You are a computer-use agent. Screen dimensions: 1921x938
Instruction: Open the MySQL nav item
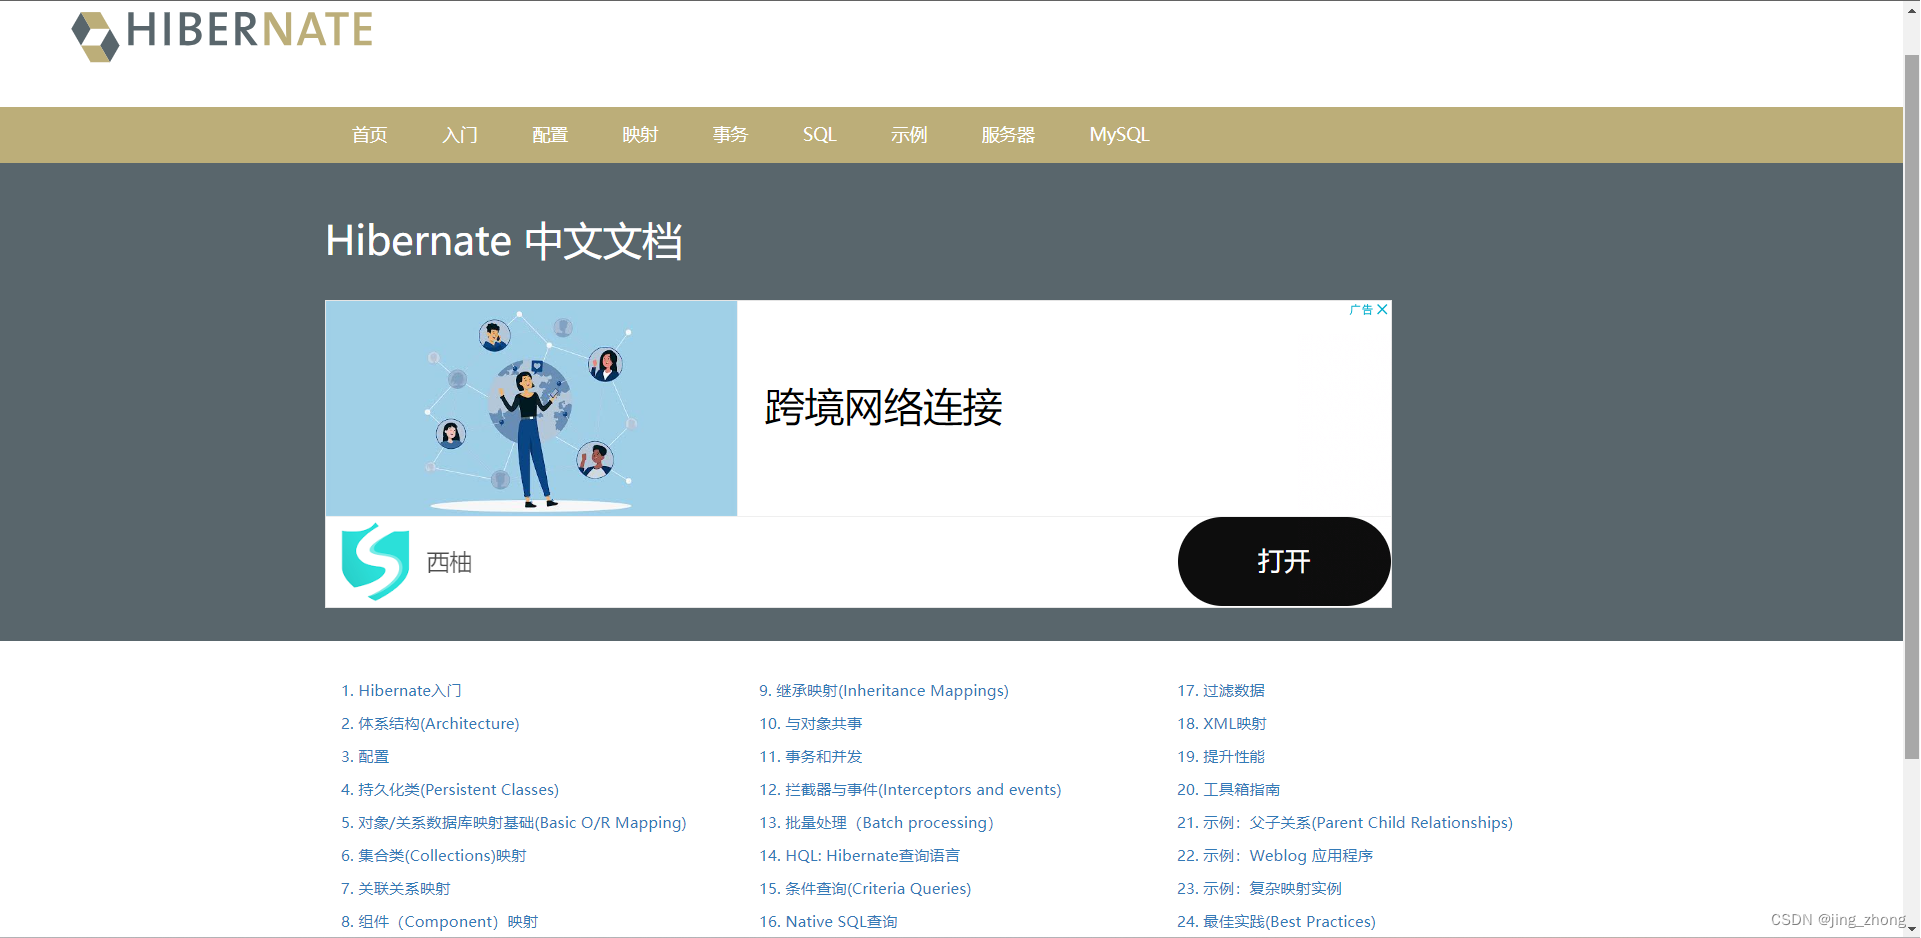click(x=1120, y=135)
